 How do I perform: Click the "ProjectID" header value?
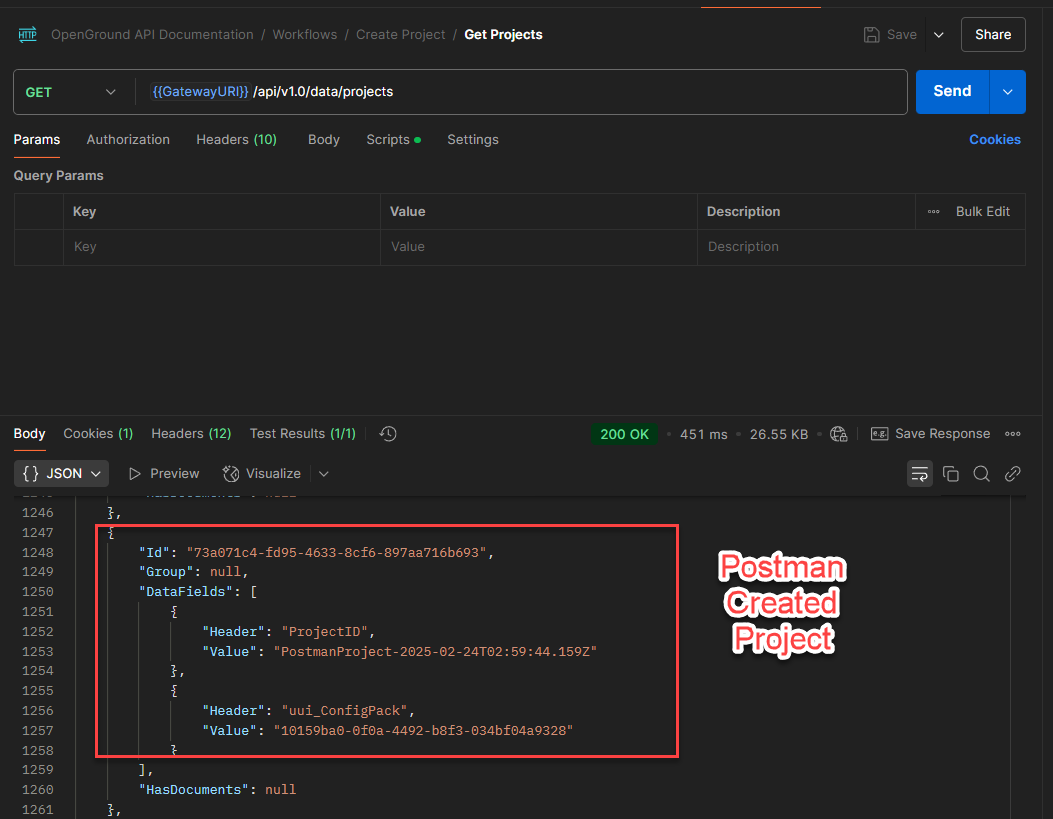click(x=324, y=632)
